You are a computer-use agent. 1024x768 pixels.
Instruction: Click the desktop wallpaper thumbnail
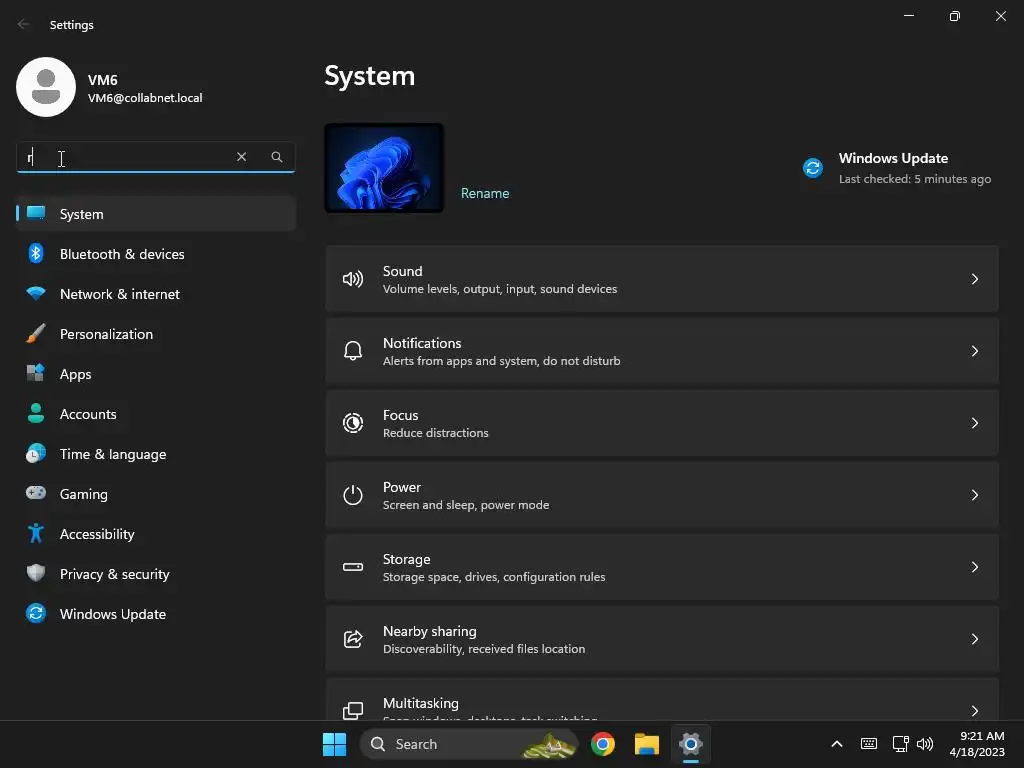tap(384, 168)
